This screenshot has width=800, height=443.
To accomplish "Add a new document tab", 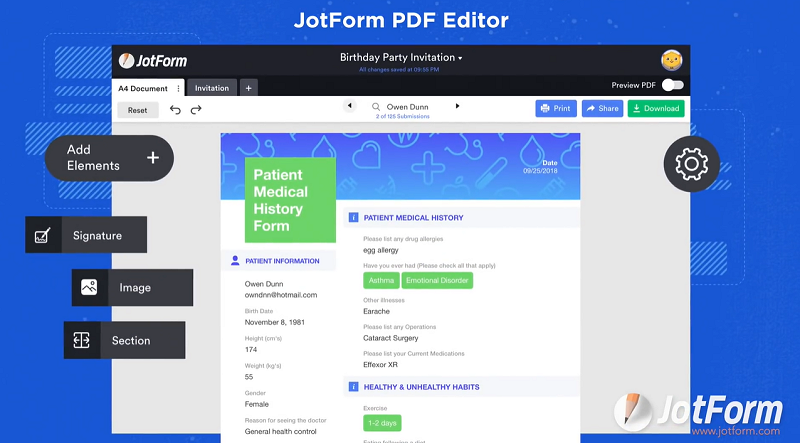I will (x=248, y=88).
